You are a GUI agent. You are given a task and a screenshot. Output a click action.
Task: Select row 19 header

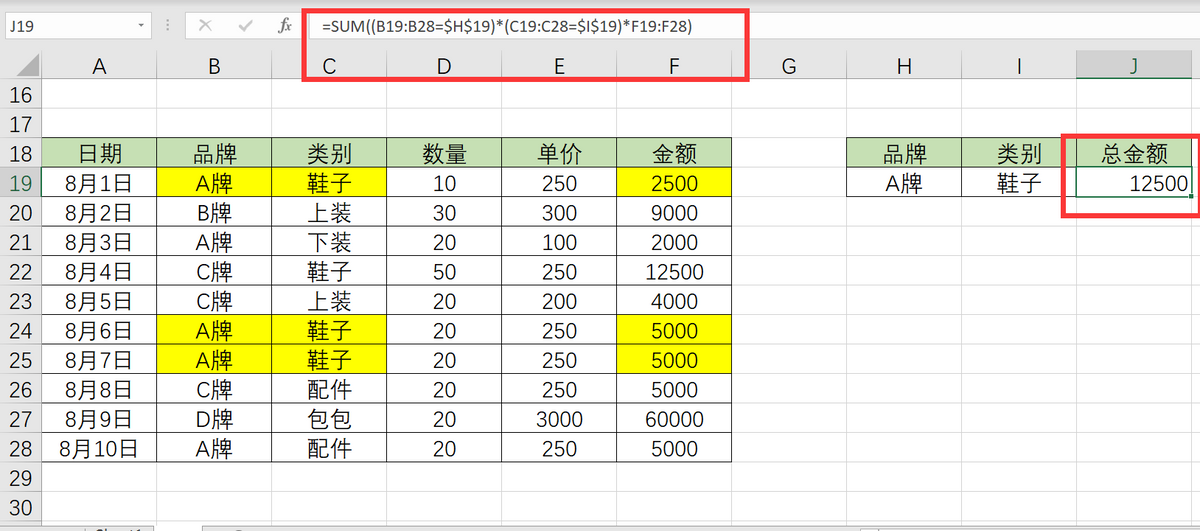21,184
